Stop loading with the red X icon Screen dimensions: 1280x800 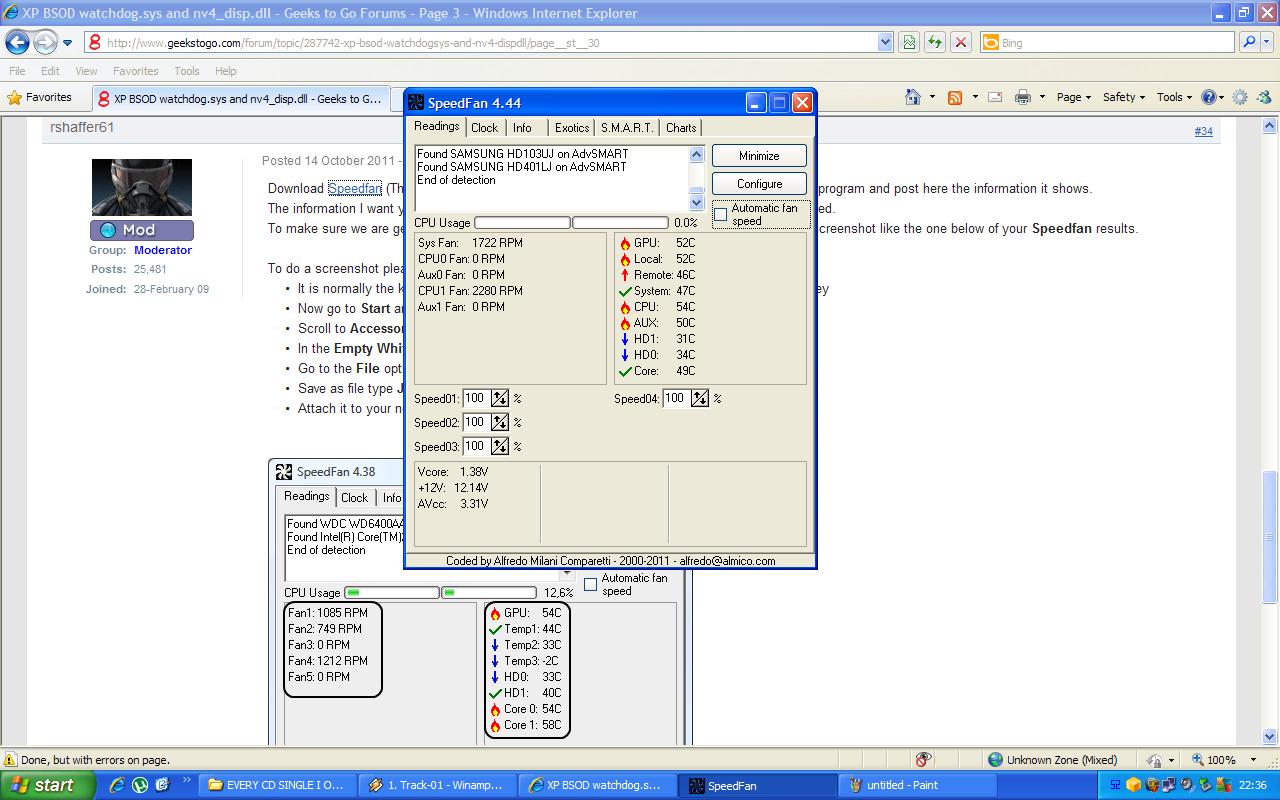(961, 42)
